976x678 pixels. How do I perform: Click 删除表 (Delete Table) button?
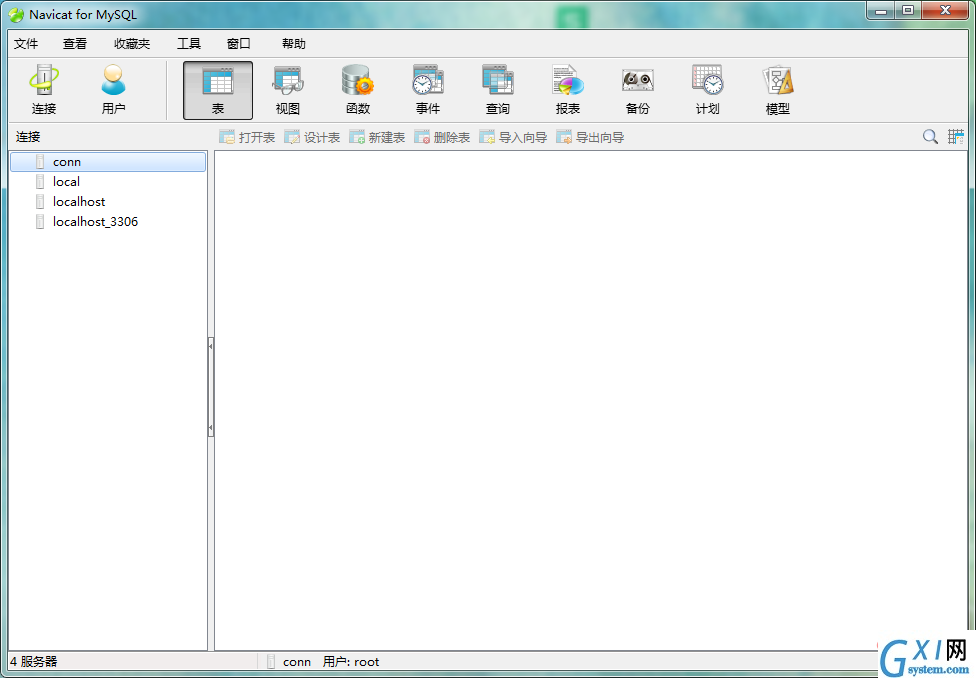tap(442, 138)
